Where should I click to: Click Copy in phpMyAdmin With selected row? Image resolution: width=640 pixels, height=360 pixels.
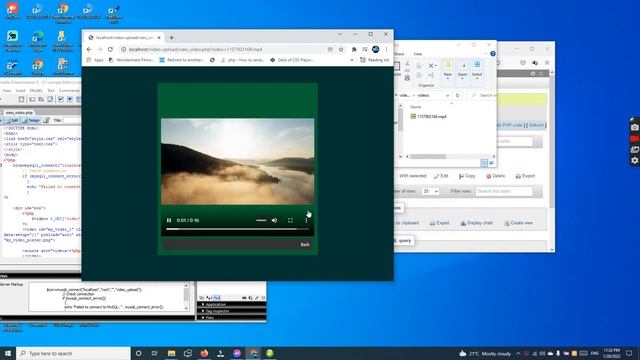[467, 176]
